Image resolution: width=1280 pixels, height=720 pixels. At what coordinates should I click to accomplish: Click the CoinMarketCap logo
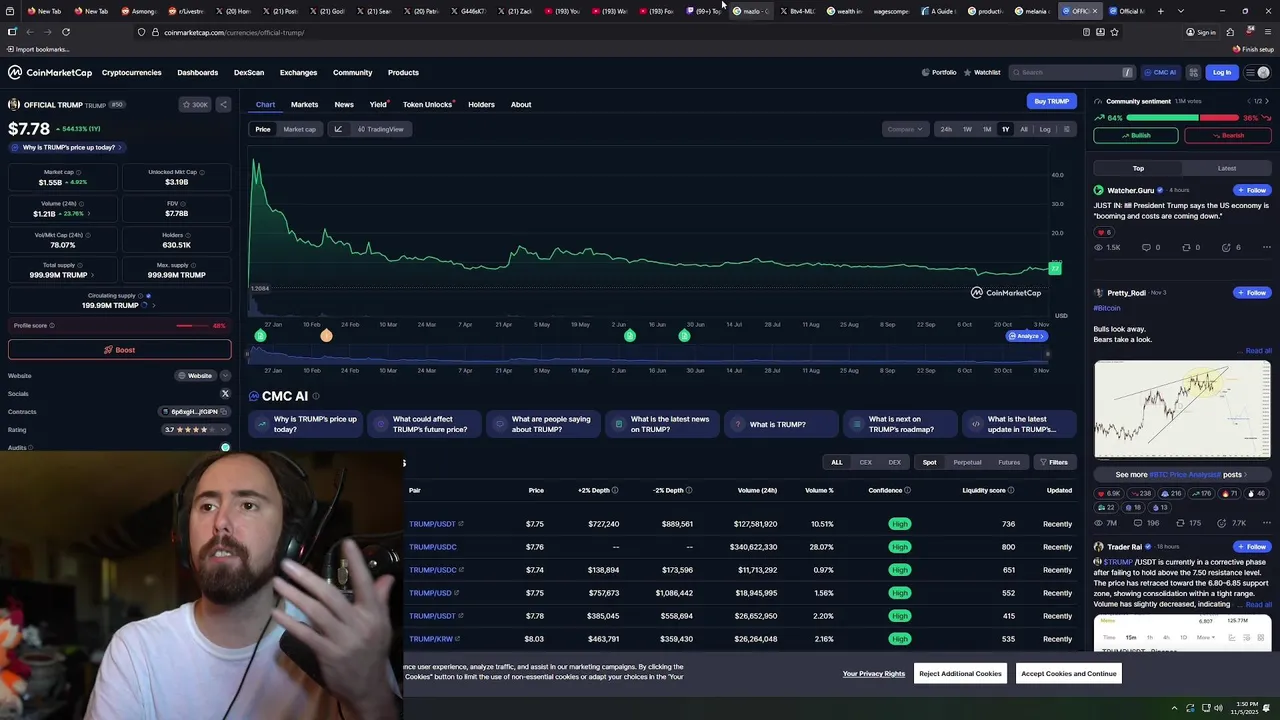[50, 72]
